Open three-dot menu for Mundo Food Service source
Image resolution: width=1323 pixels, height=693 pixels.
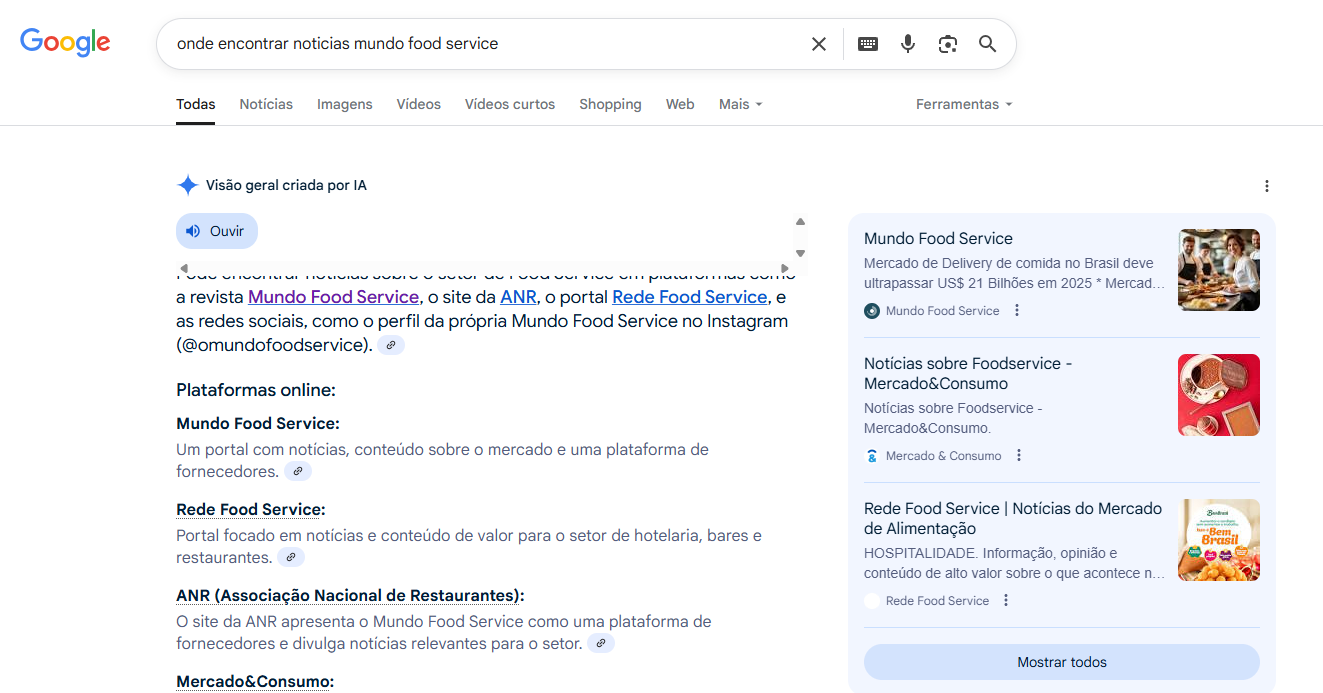[1017, 310]
